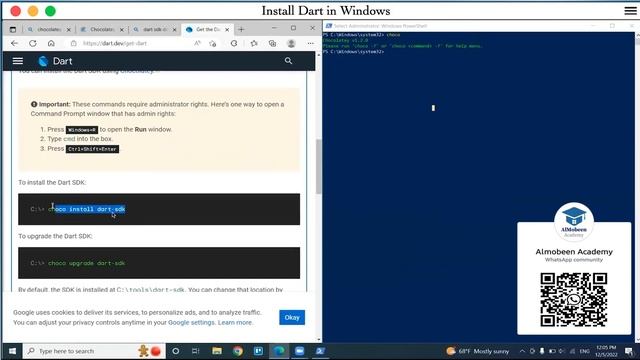Open the Trello app on taskbar
640x360 pixels.
pos(258,351)
